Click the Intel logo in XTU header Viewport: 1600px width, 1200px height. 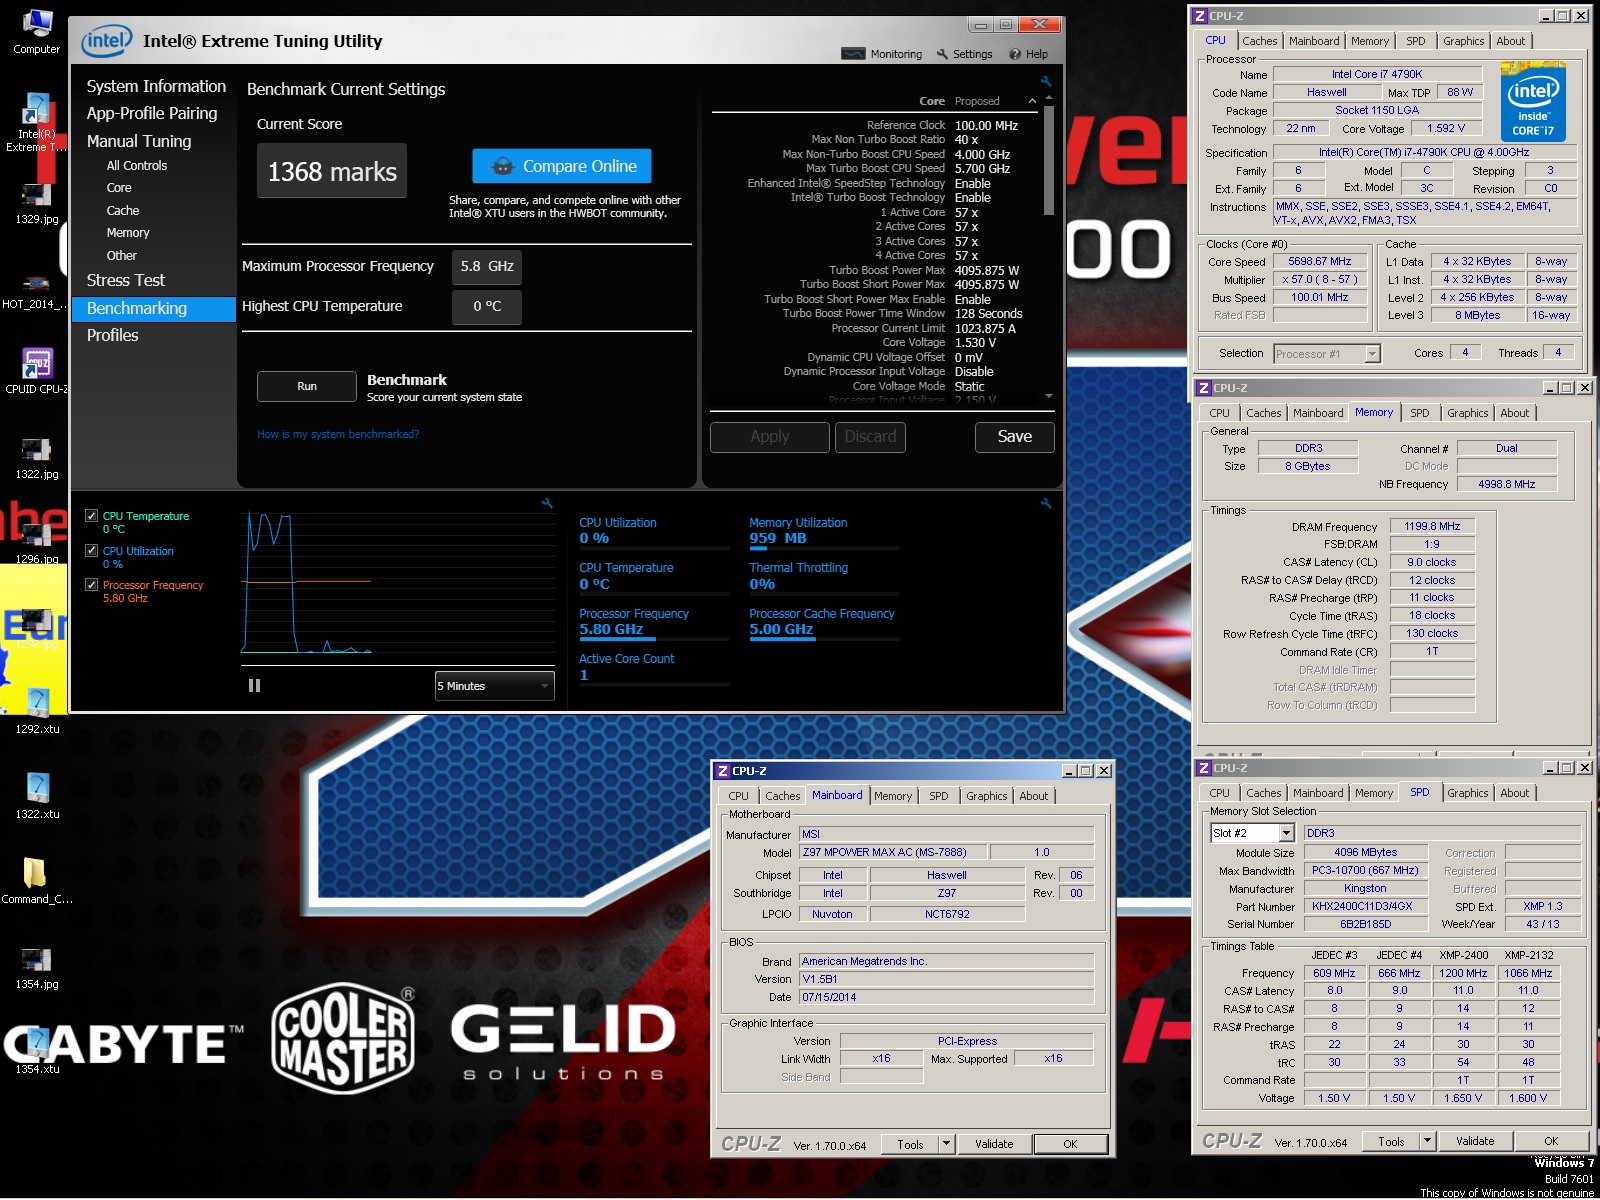pyautogui.click(x=107, y=41)
